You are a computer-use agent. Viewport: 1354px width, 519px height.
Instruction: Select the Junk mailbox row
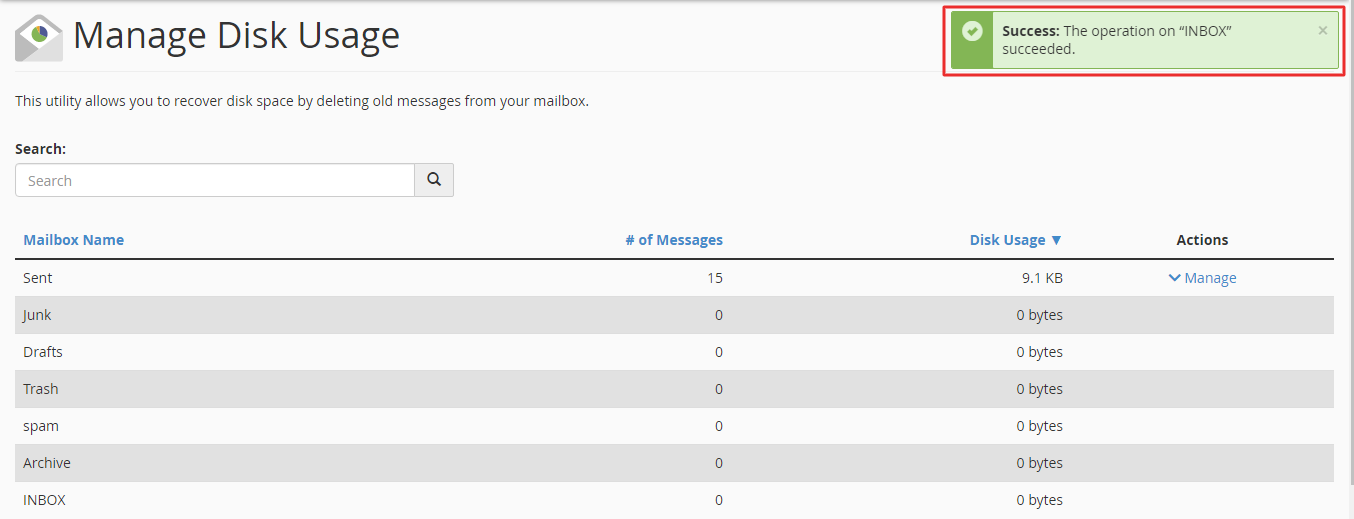point(674,315)
